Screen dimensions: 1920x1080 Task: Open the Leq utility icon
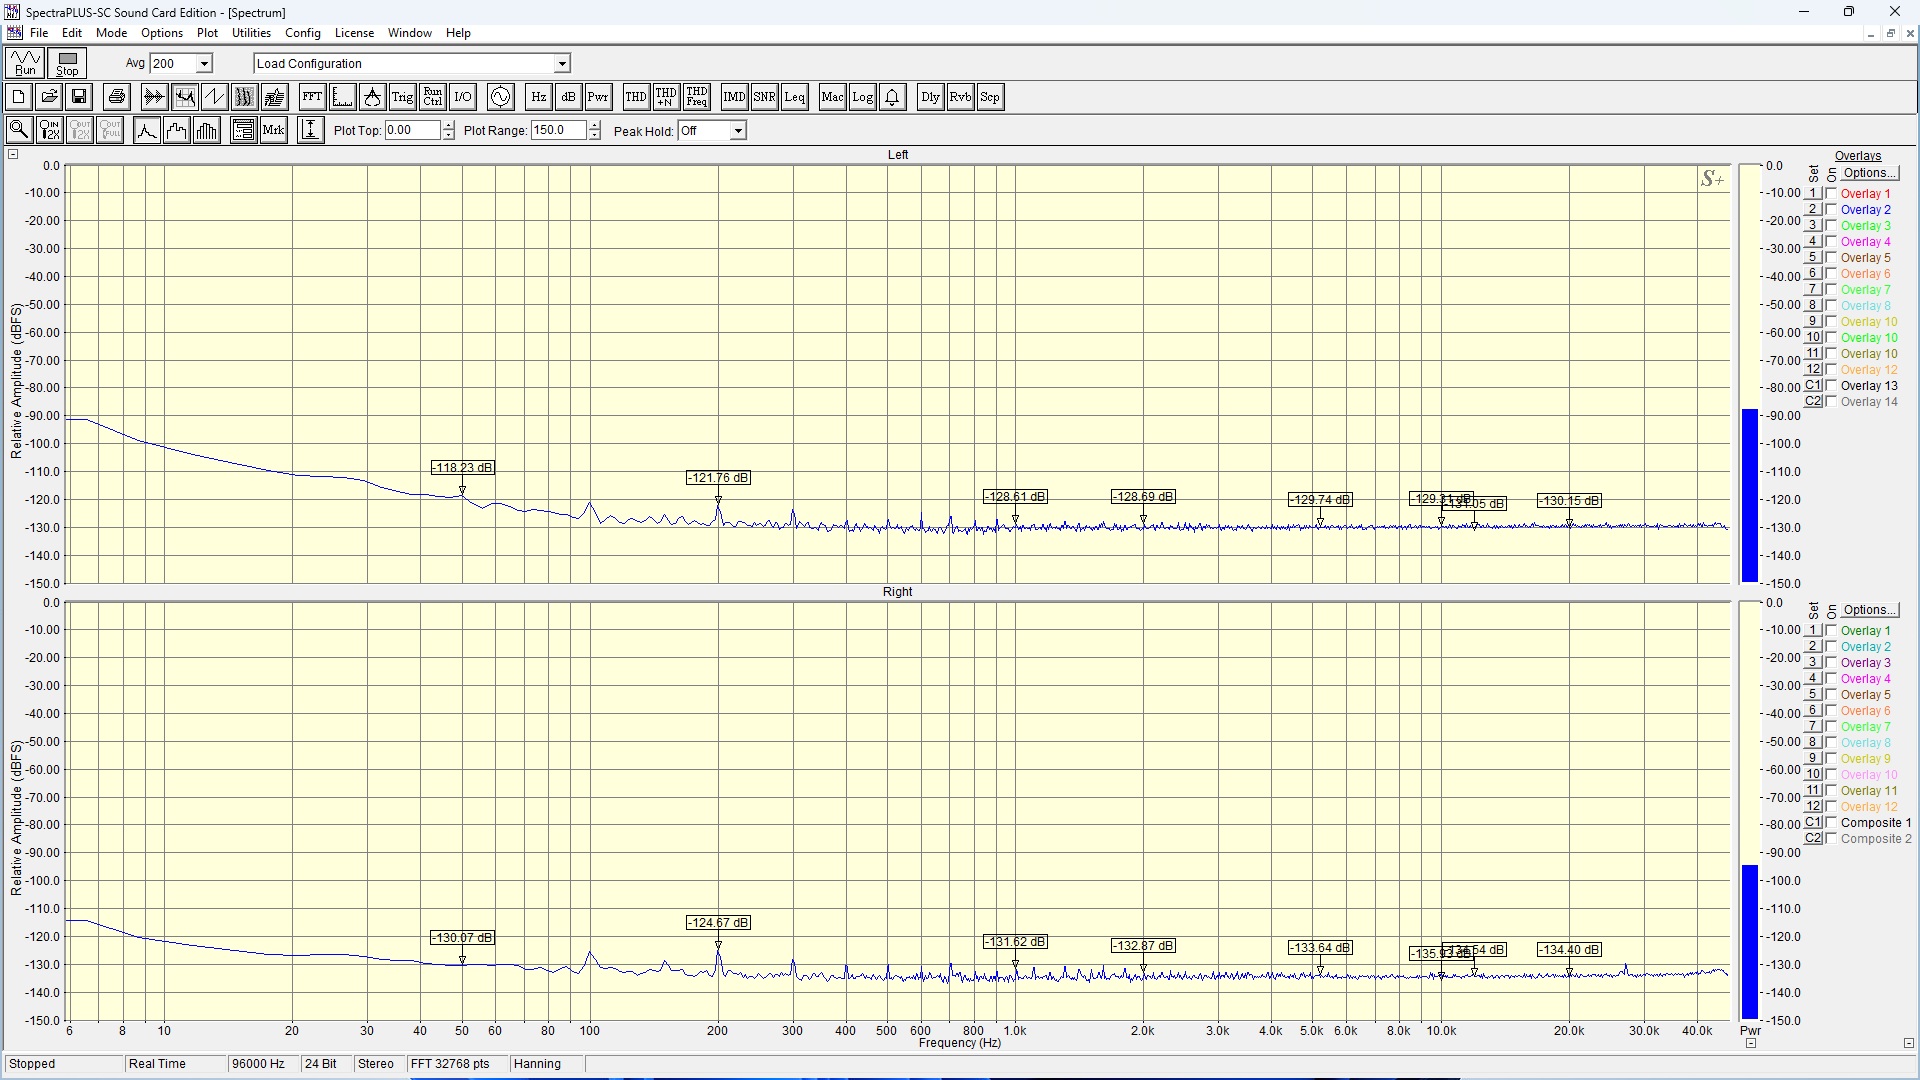pos(794,97)
